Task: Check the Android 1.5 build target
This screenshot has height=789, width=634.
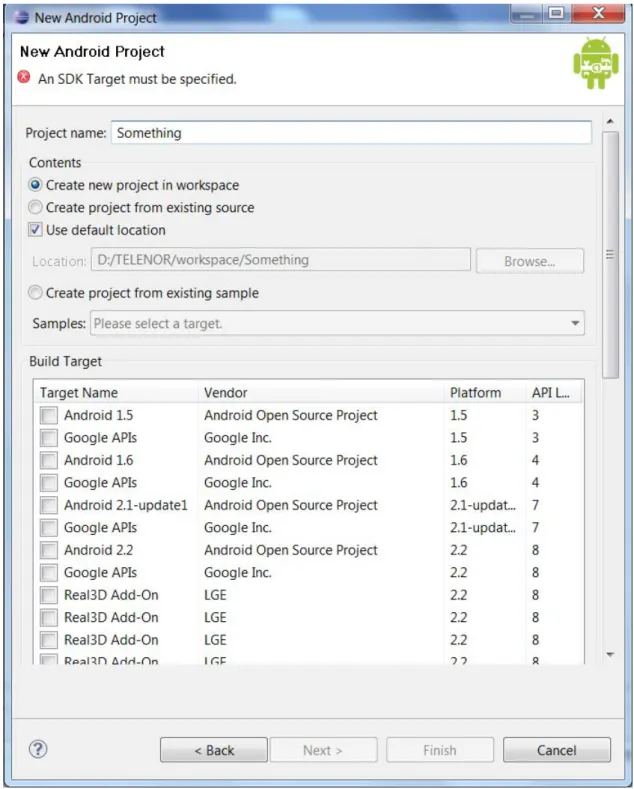Action: click(x=49, y=416)
